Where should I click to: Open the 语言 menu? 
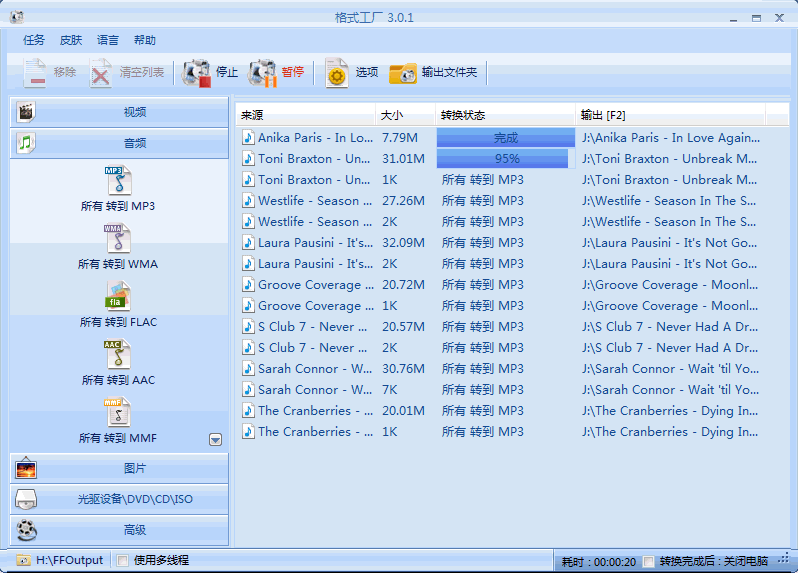[x=108, y=40]
